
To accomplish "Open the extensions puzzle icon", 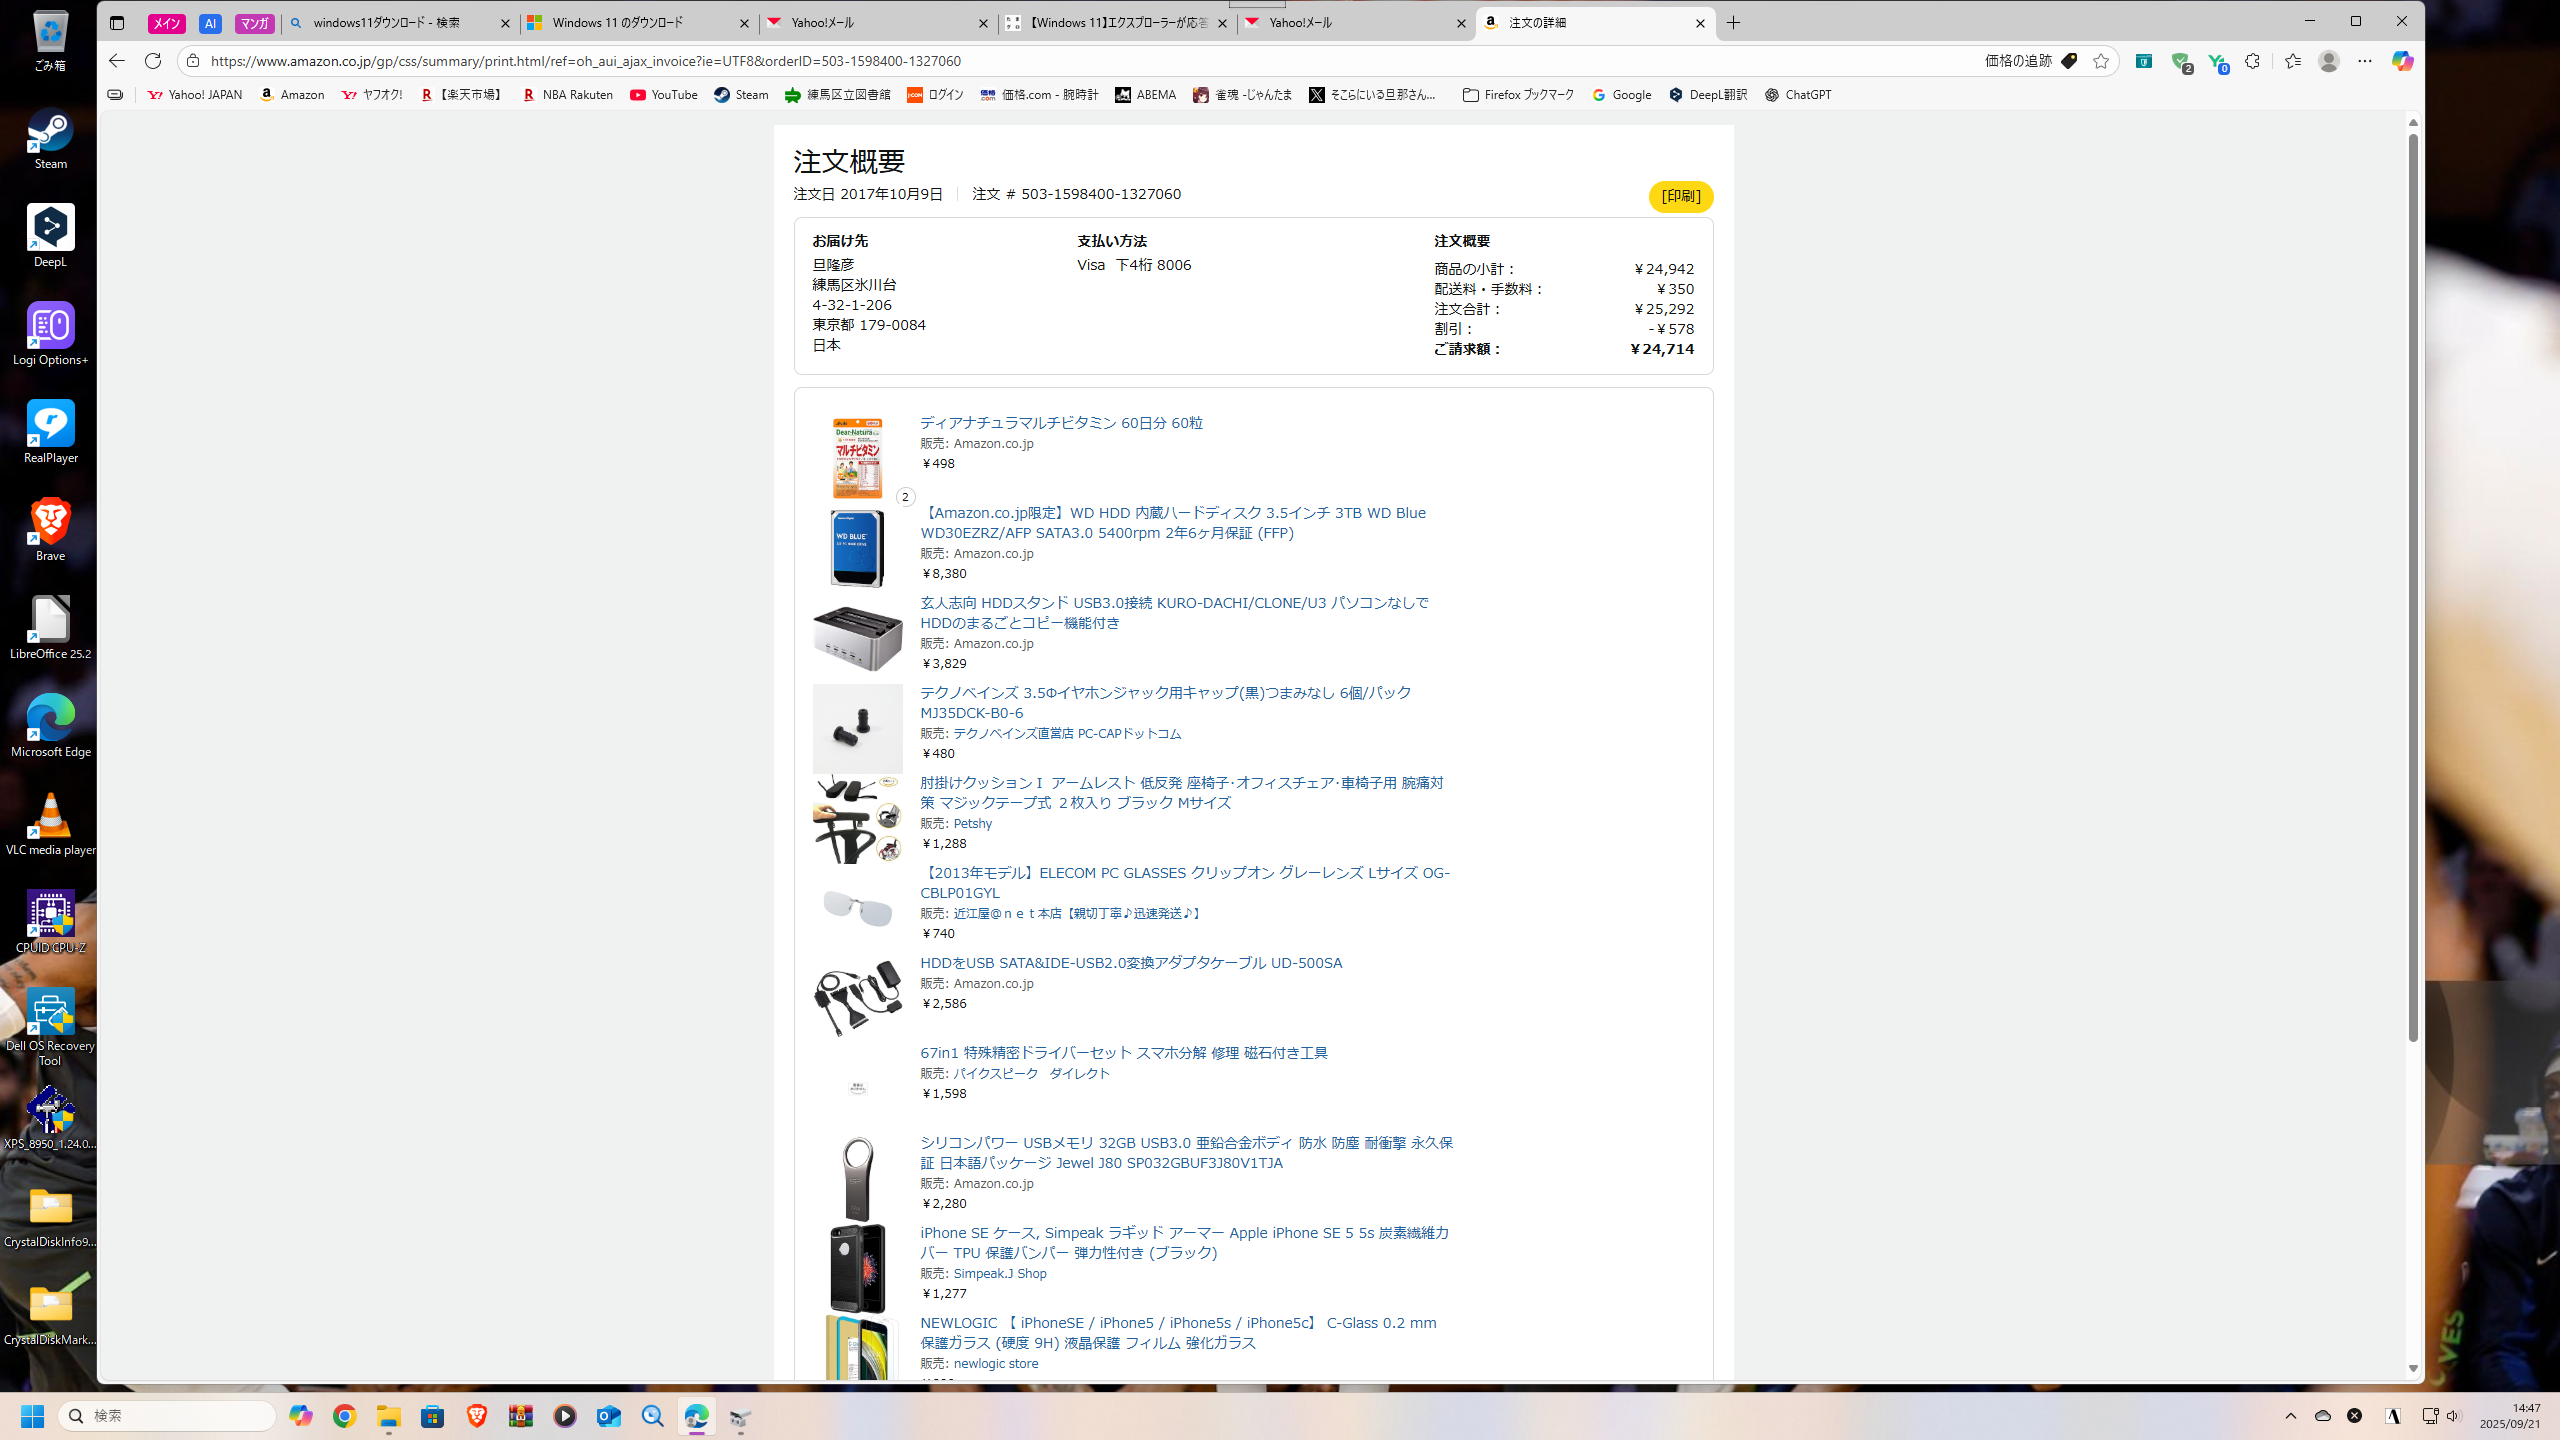I will click(x=2252, y=61).
